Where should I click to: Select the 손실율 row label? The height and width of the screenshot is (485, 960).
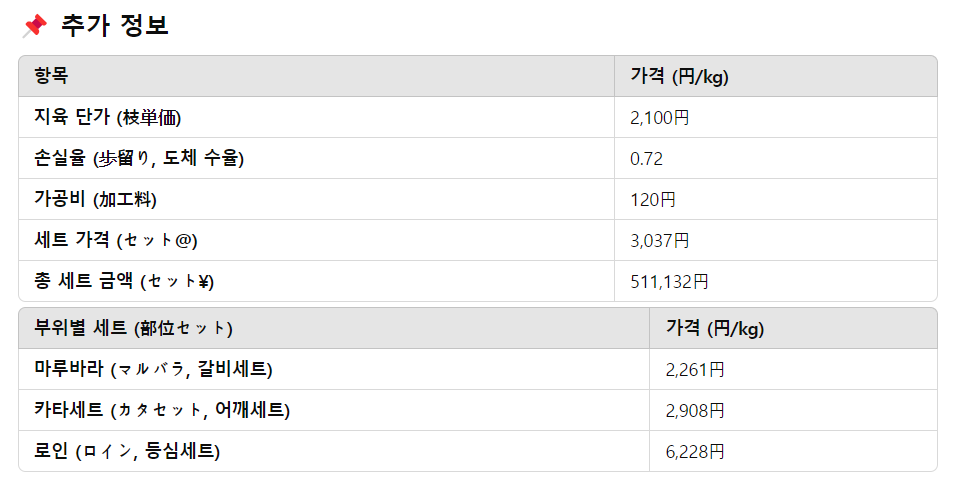pos(139,158)
